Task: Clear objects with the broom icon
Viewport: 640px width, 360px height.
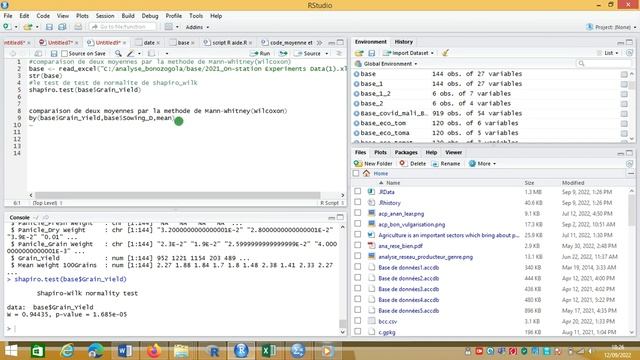Action: tap(445, 53)
